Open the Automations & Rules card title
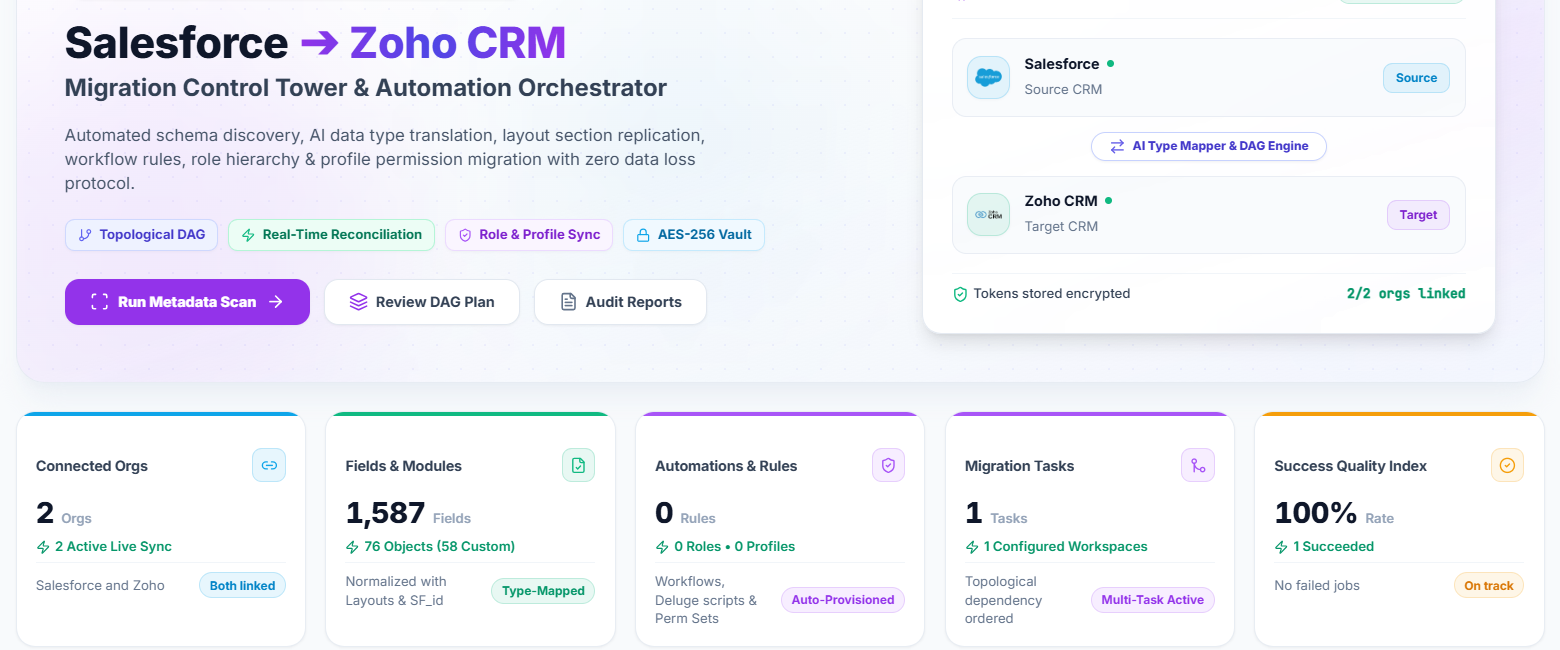This screenshot has height=650, width=1560. click(726, 466)
